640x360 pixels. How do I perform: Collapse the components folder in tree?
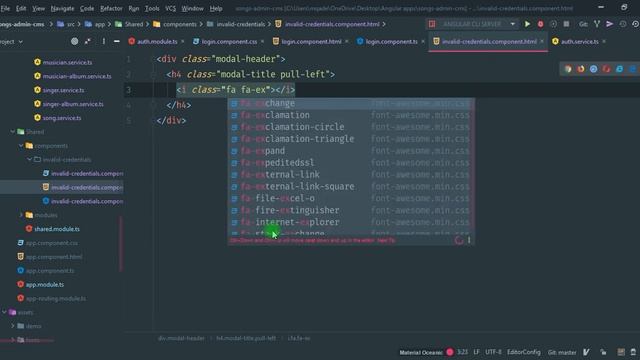click(21, 146)
